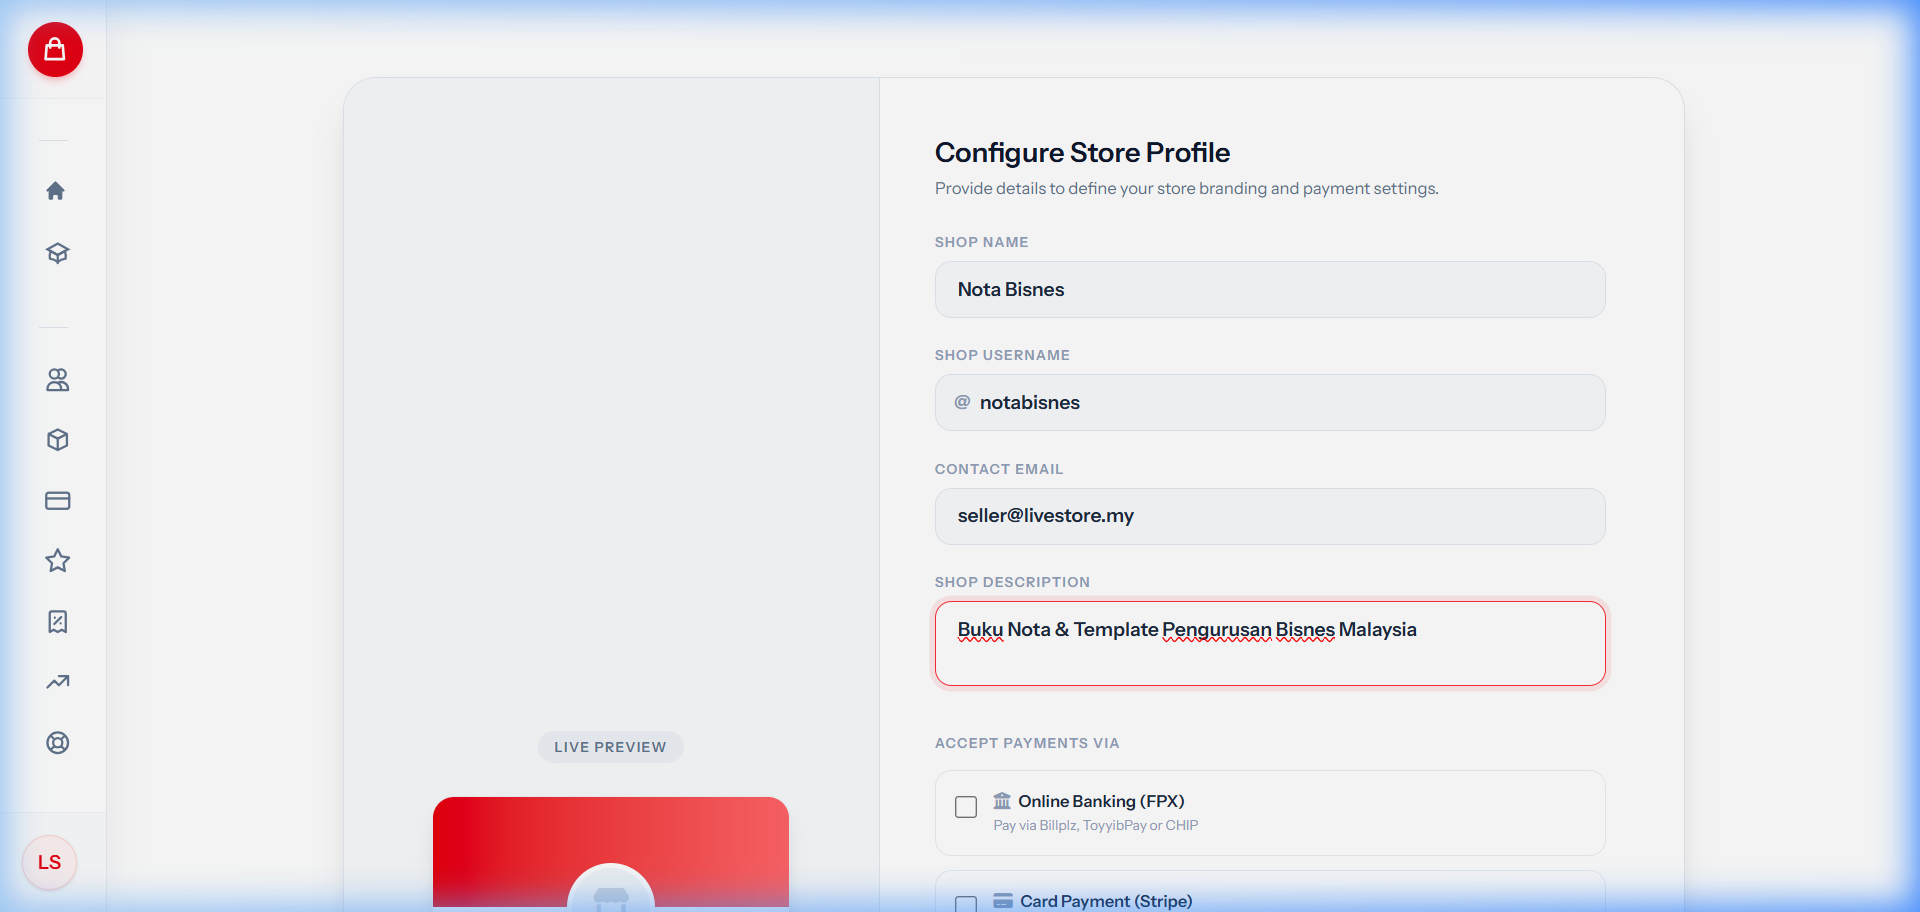
Task: Click the ACCEPT PAYMENTS VIA label
Action: [1027, 743]
